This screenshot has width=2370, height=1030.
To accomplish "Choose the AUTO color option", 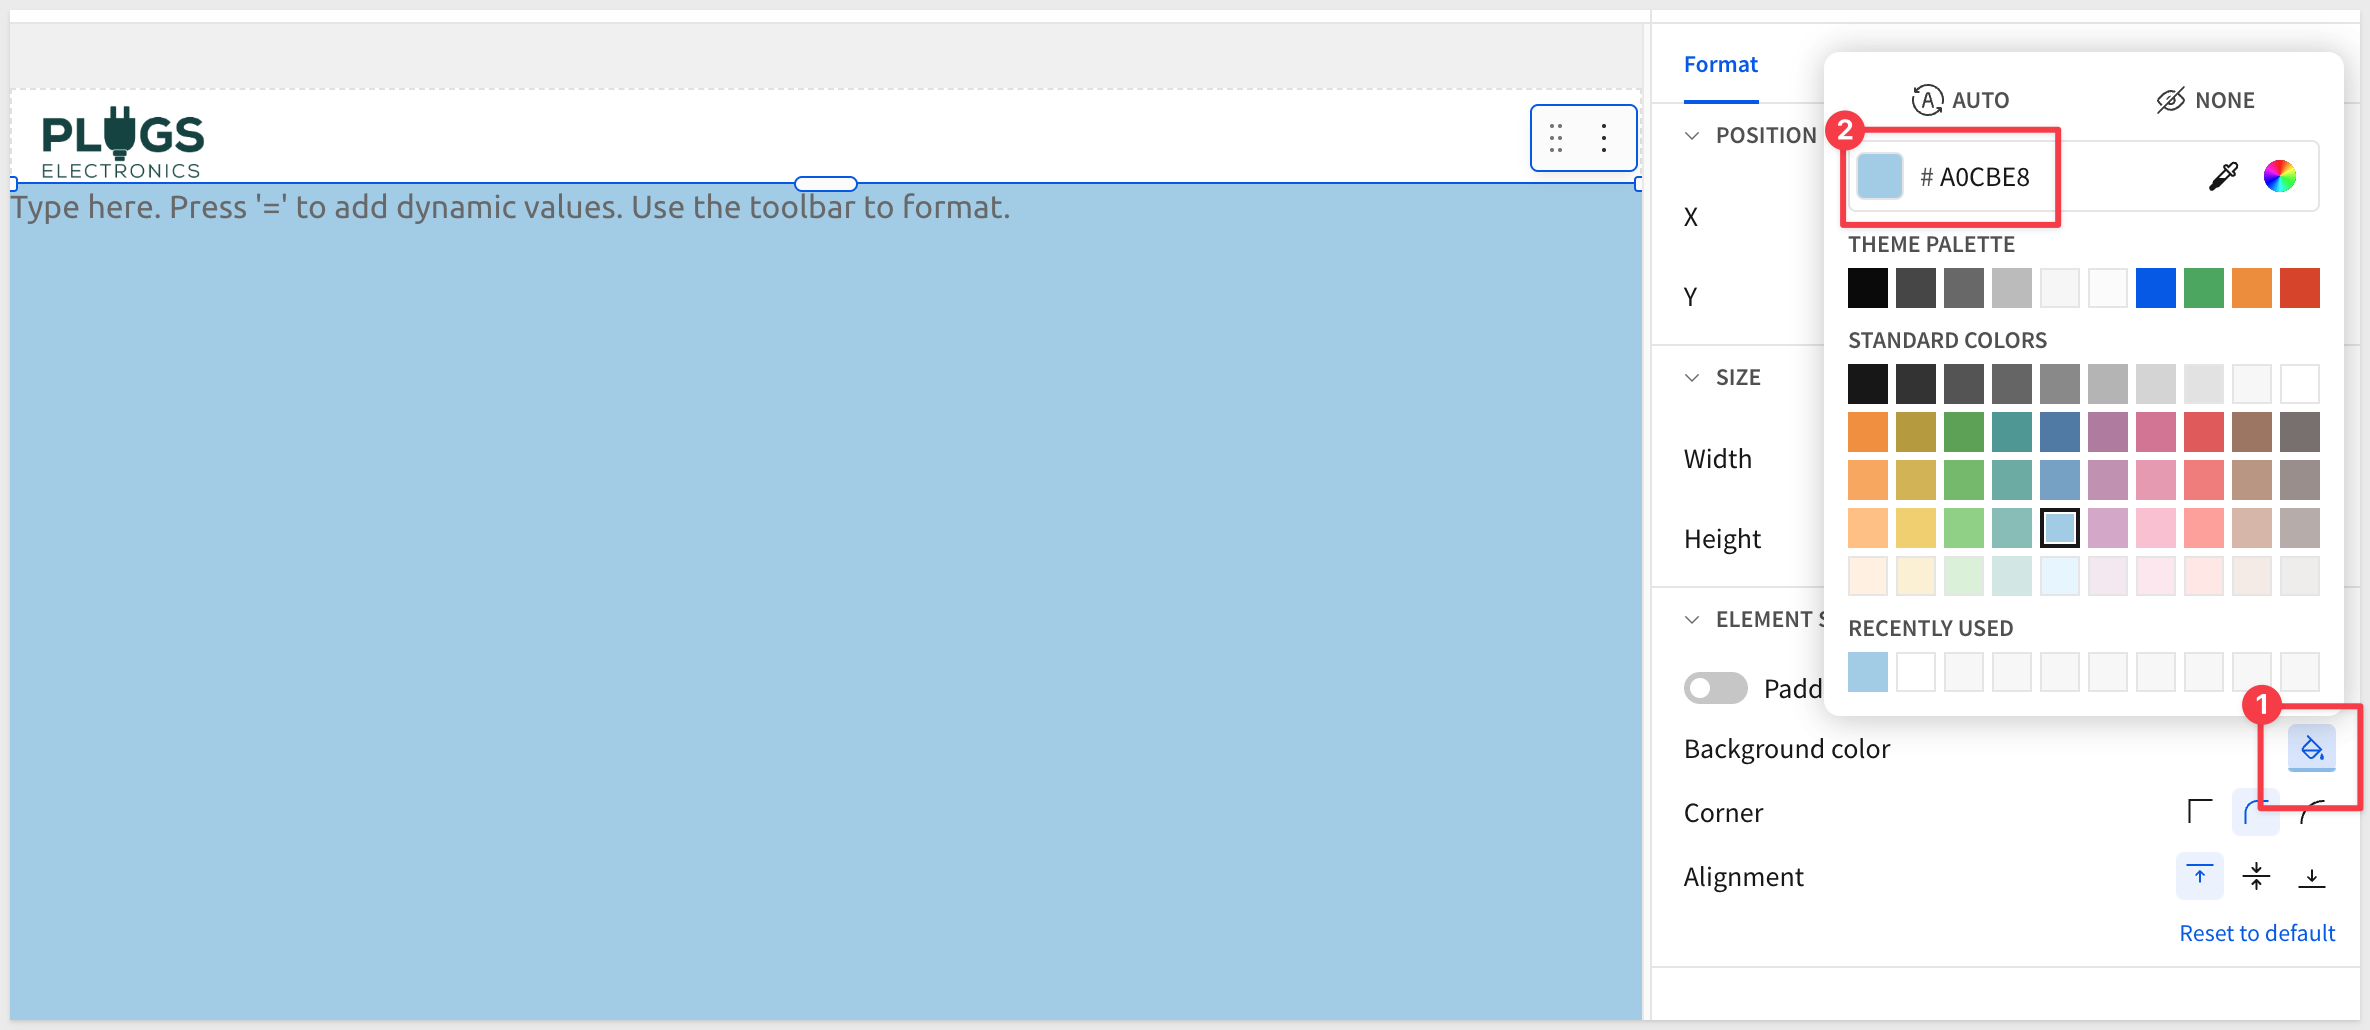I will pyautogui.click(x=1960, y=100).
